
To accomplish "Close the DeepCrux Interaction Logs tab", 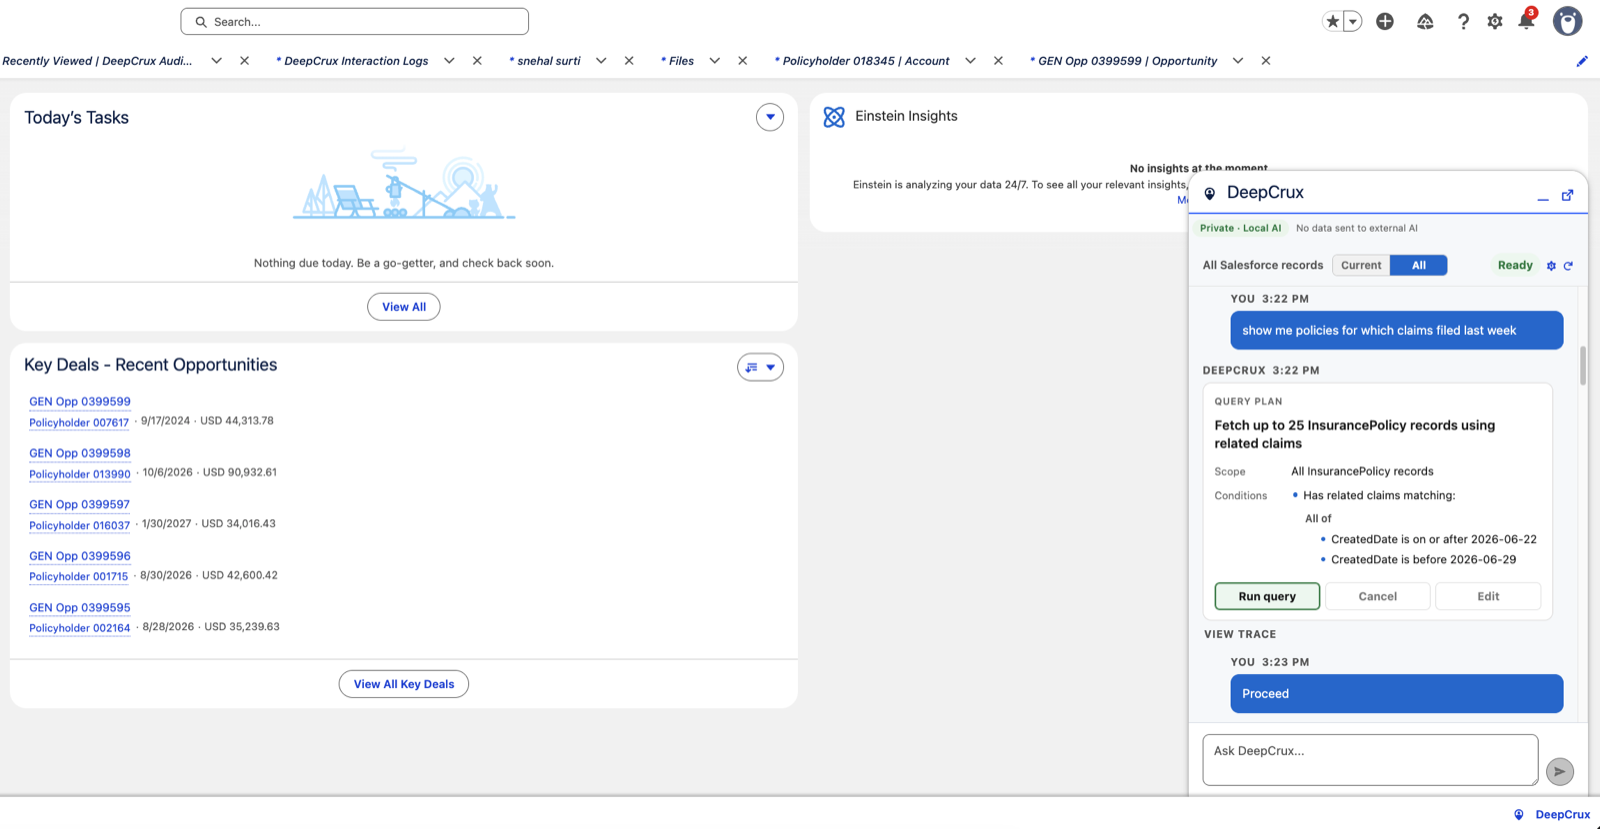I will 477,61.
